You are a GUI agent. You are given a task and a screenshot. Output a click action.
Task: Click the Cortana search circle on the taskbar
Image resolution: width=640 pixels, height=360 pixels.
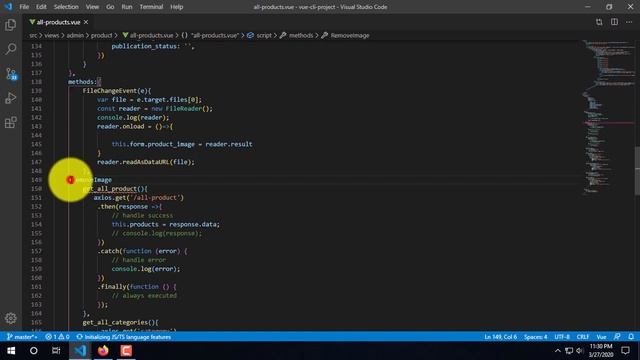(x=33, y=351)
